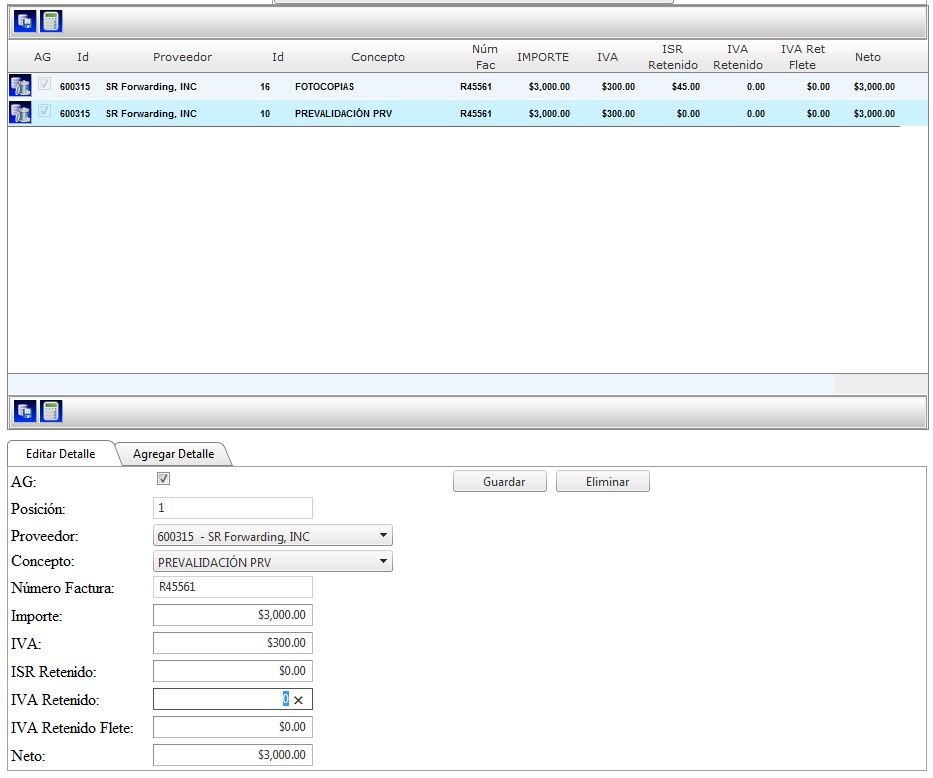Sort by the AG column header
The height and width of the screenshot is (778, 933).
point(42,57)
